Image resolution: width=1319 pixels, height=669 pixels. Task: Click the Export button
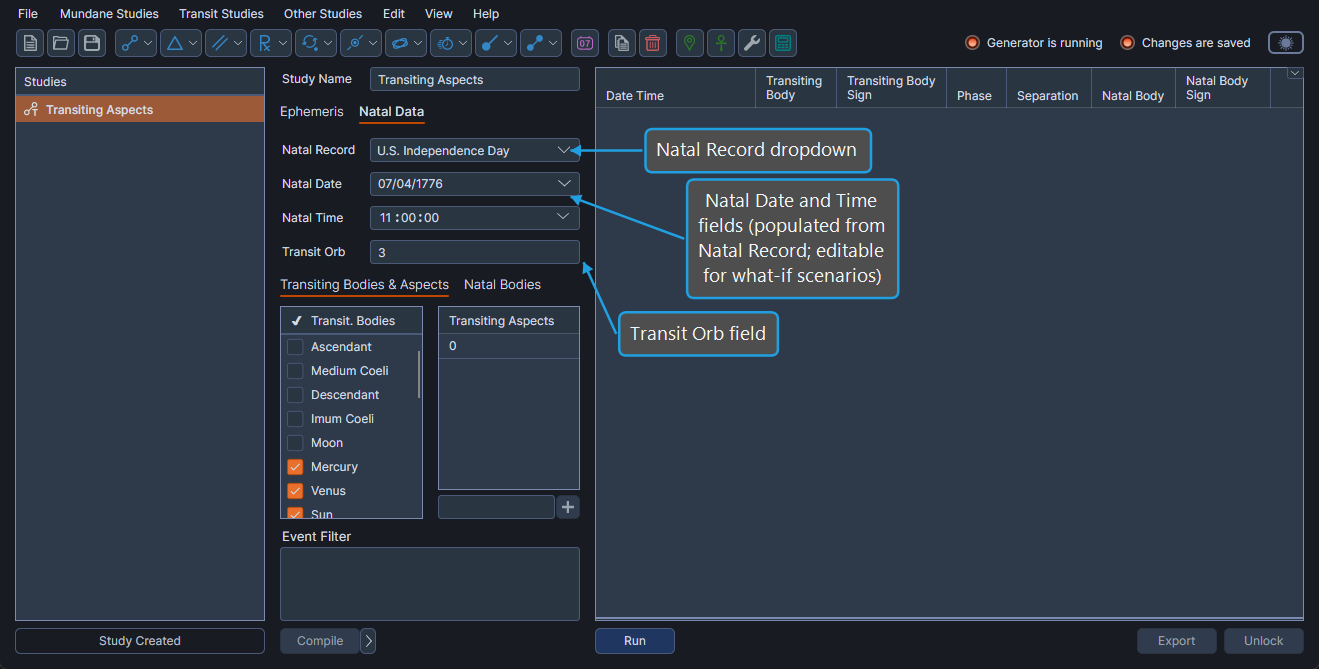point(1177,641)
